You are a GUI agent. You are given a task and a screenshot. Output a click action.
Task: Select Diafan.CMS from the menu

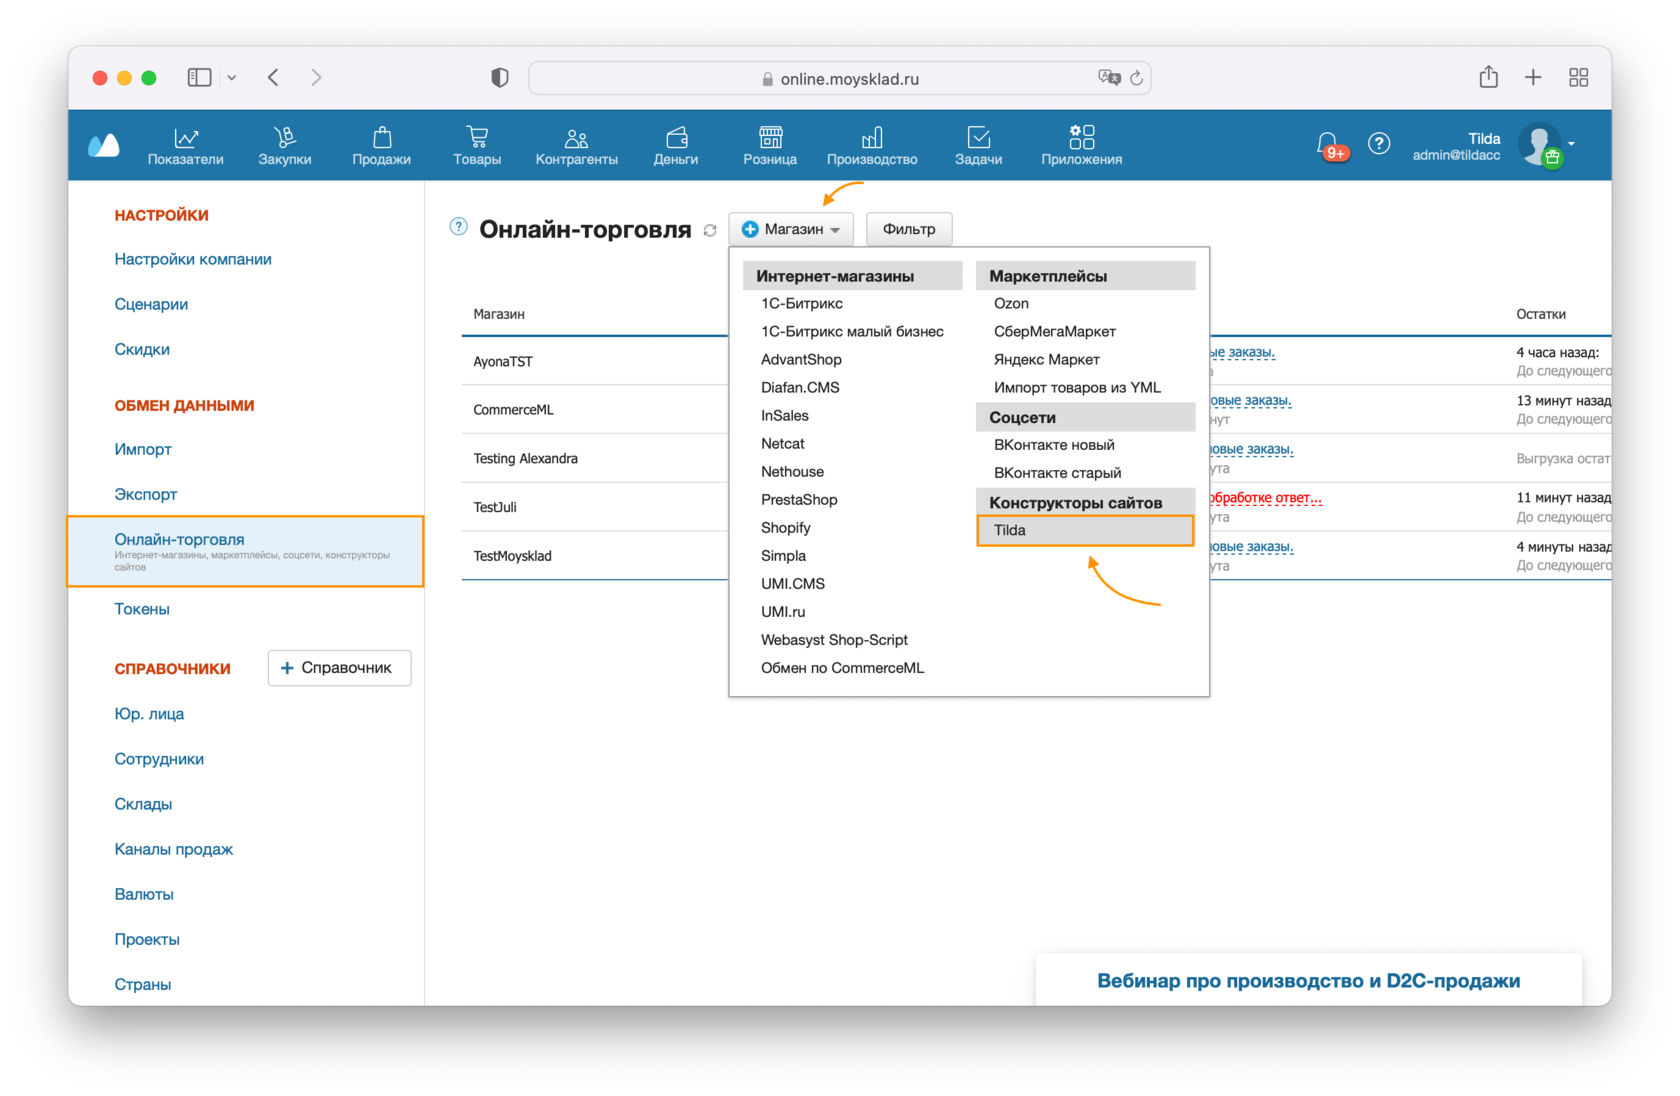point(800,387)
